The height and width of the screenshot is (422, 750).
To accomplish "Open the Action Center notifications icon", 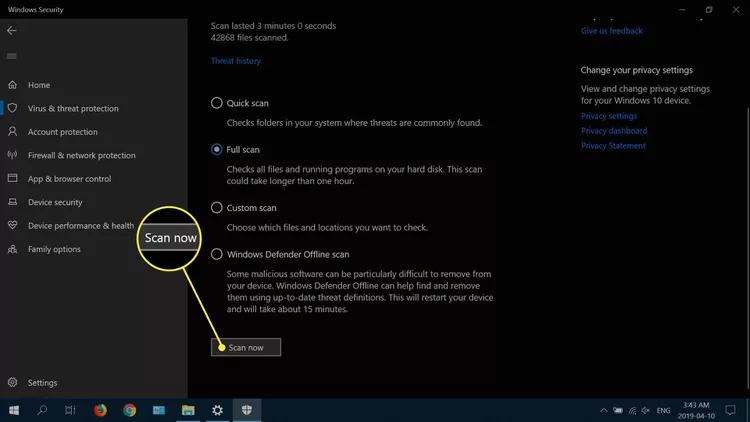I will click(730, 410).
